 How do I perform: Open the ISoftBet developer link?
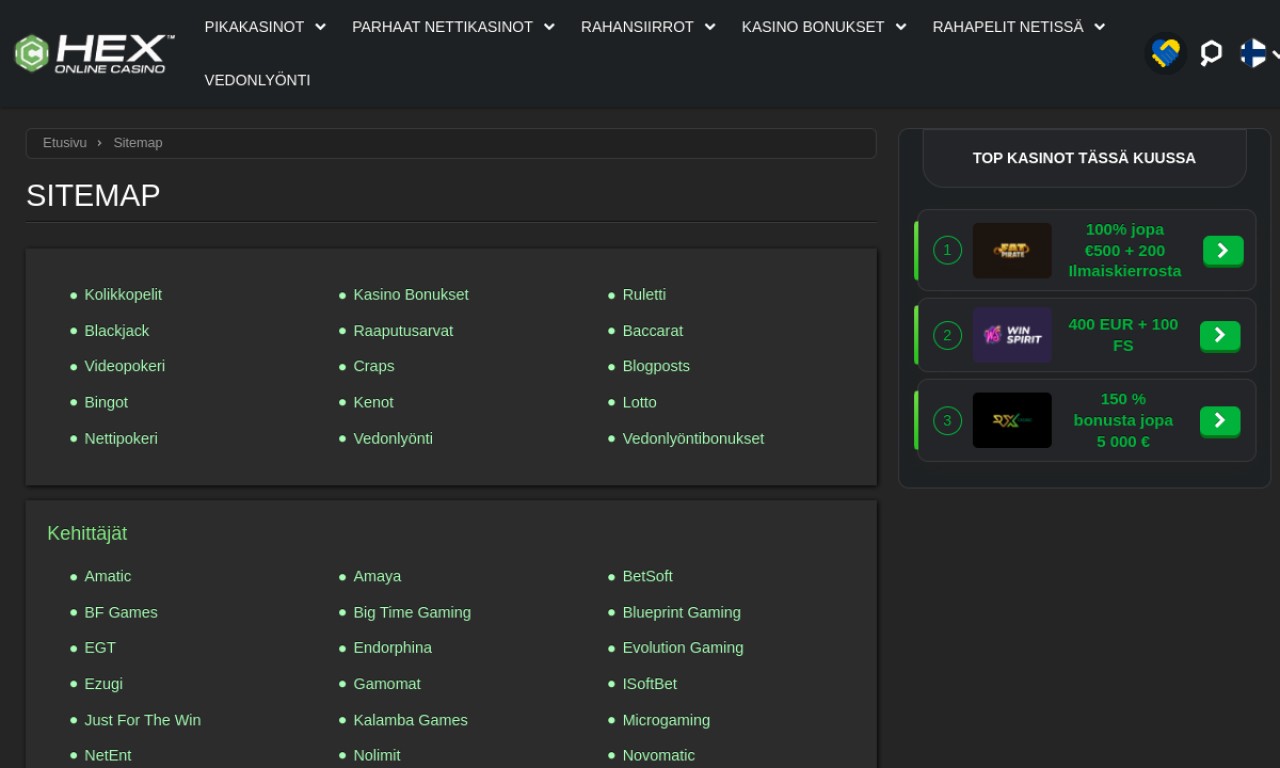[x=650, y=684]
